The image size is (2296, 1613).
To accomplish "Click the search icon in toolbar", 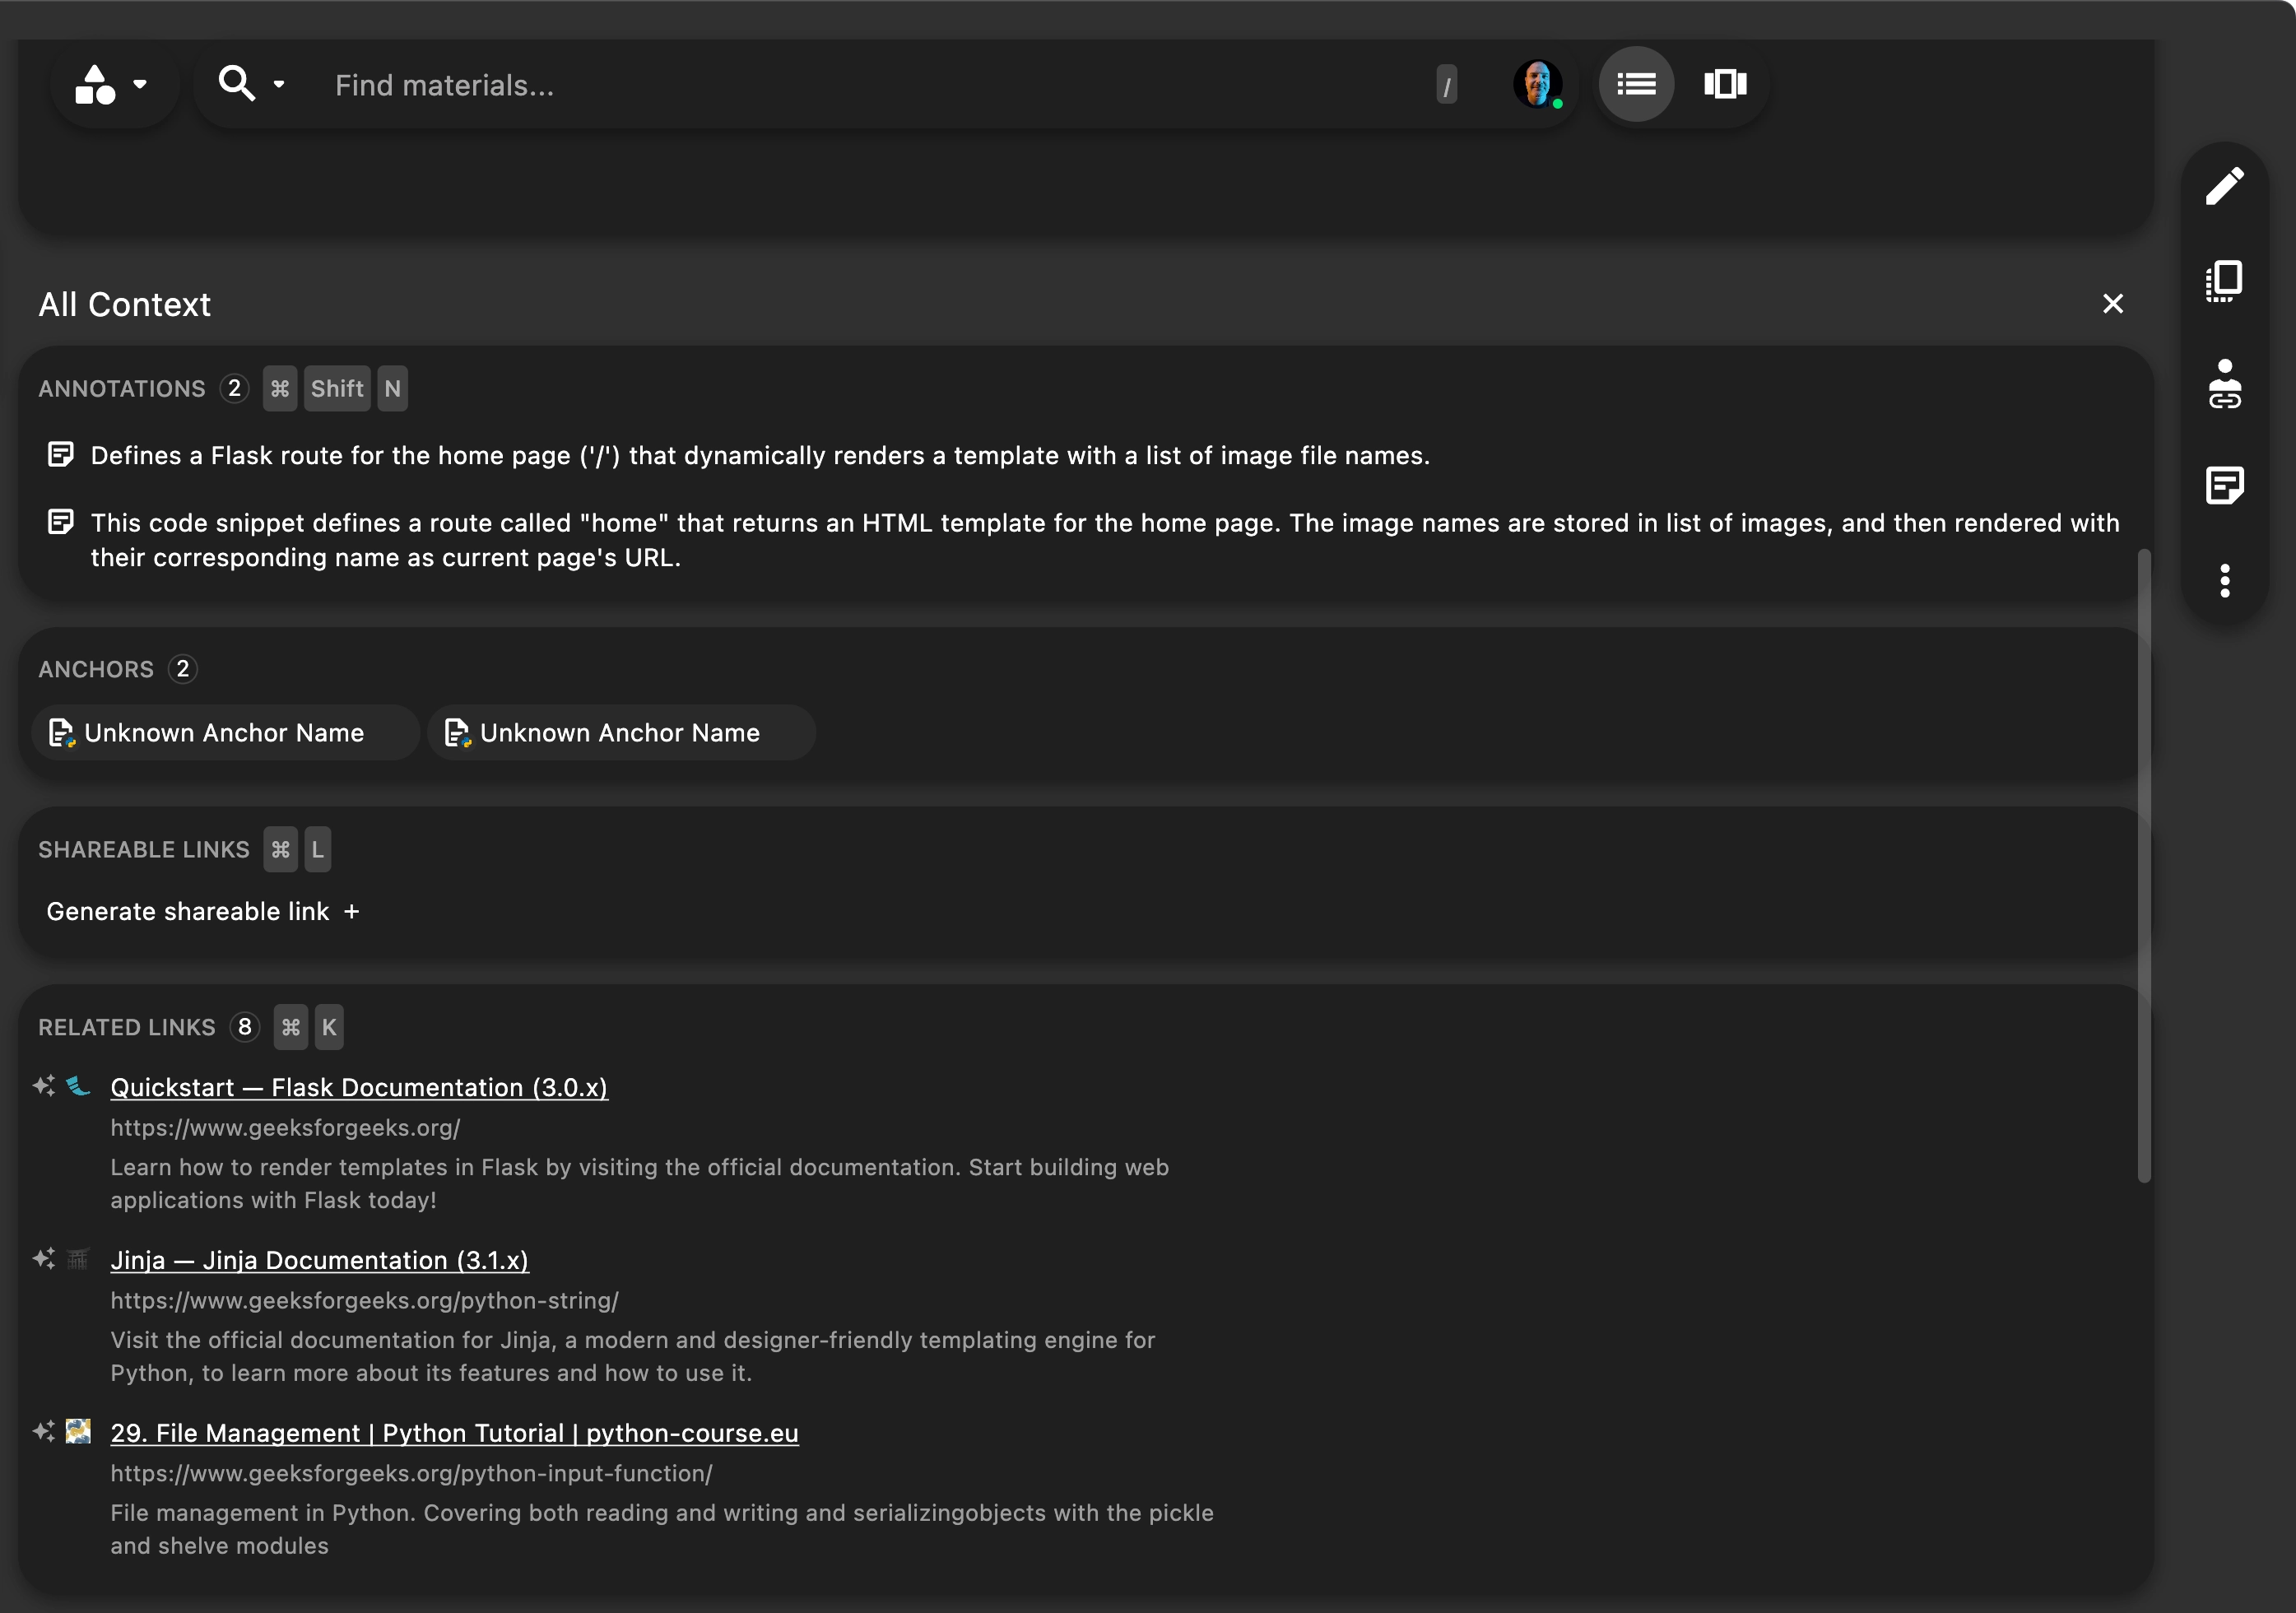I will 235,82.
